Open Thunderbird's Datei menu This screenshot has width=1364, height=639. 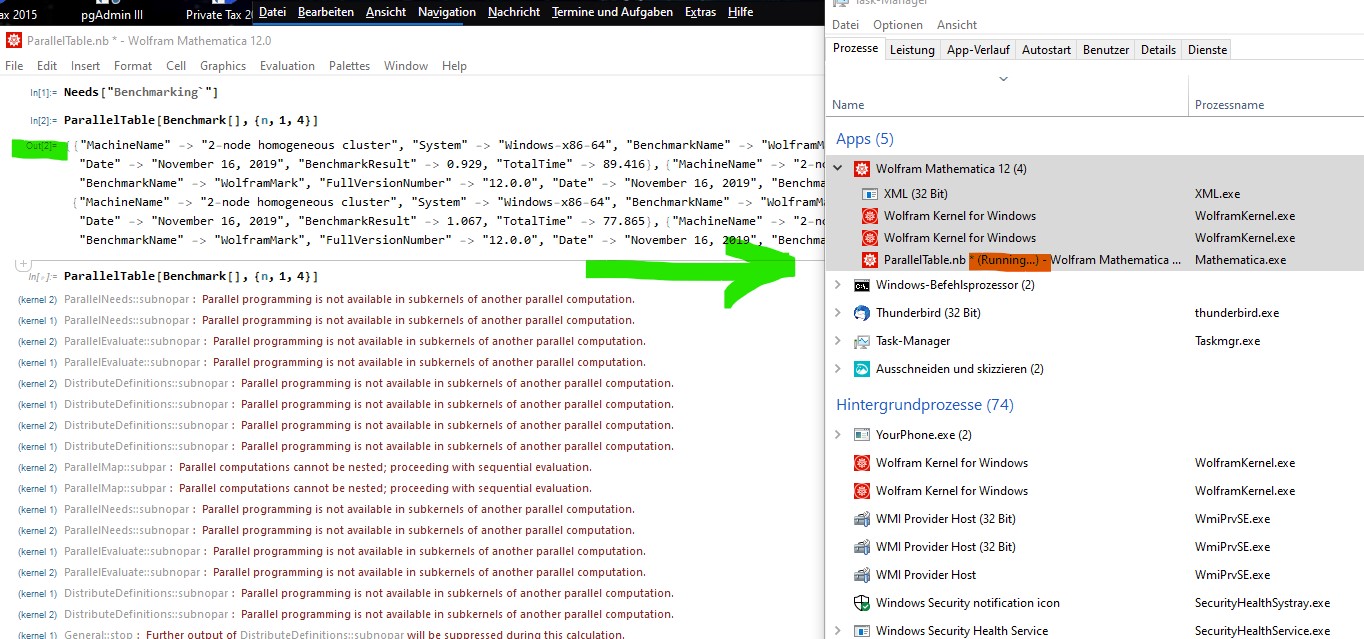tap(272, 12)
